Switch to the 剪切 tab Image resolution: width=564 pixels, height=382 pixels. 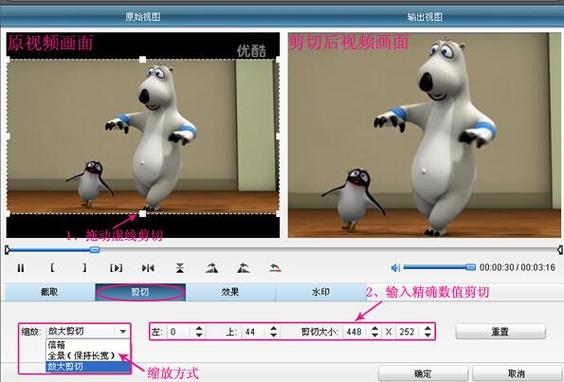point(140,292)
